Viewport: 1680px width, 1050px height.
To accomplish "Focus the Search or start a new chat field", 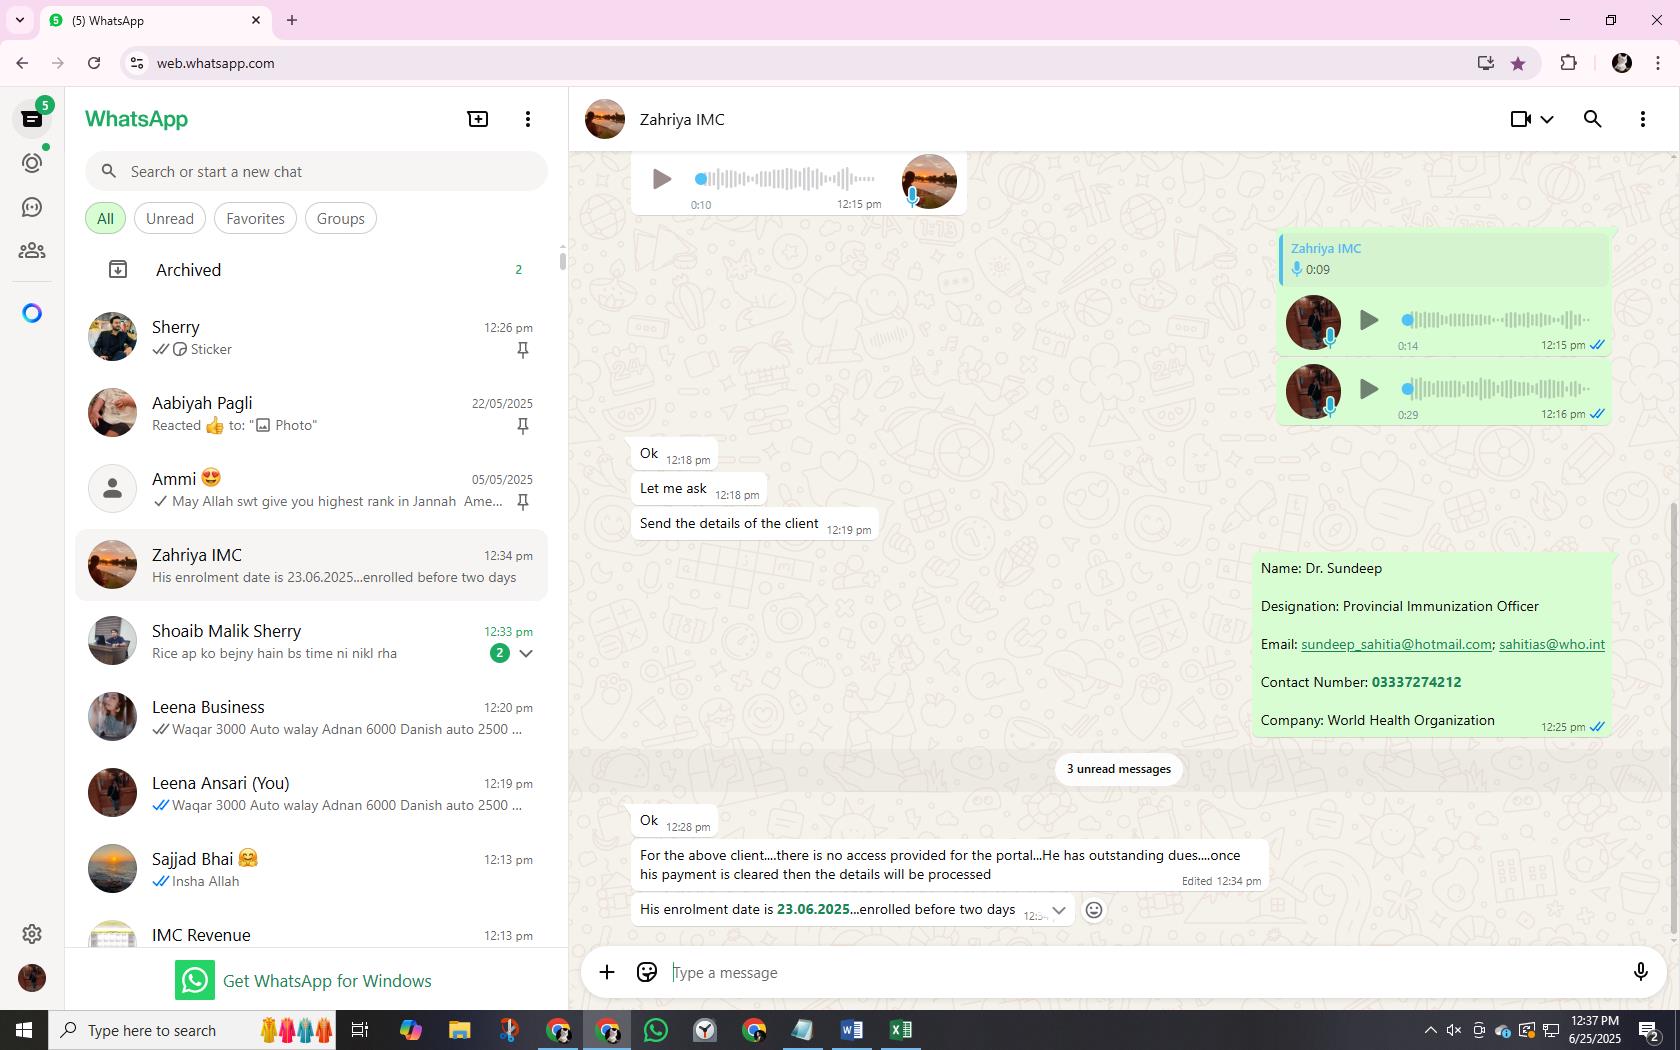I will (x=316, y=171).
